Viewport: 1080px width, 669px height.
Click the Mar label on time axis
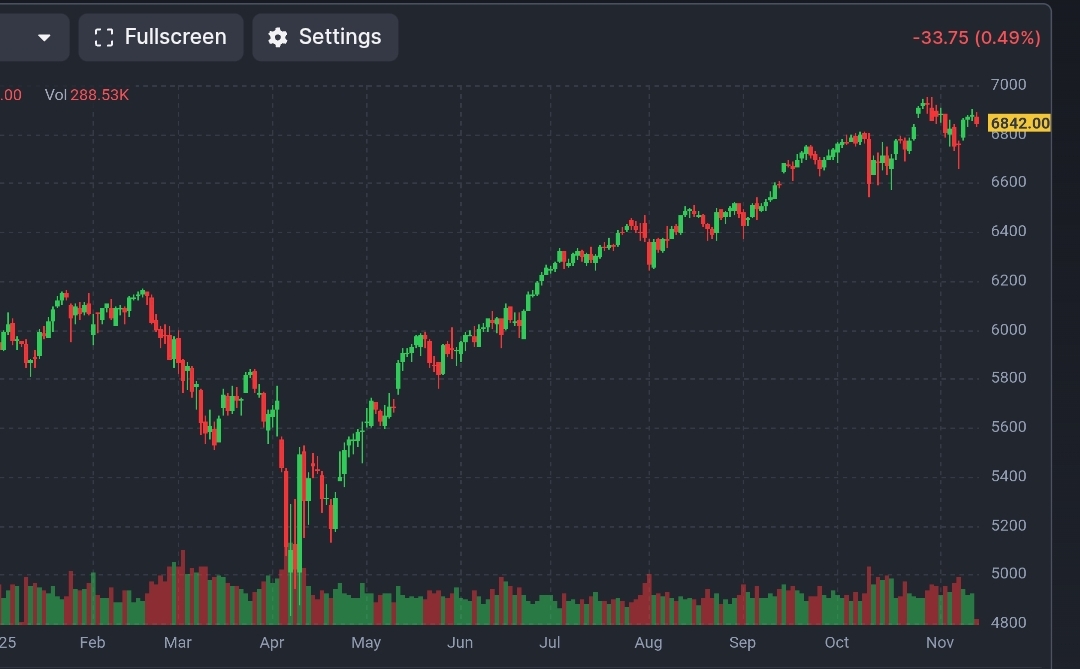(178, 643)
